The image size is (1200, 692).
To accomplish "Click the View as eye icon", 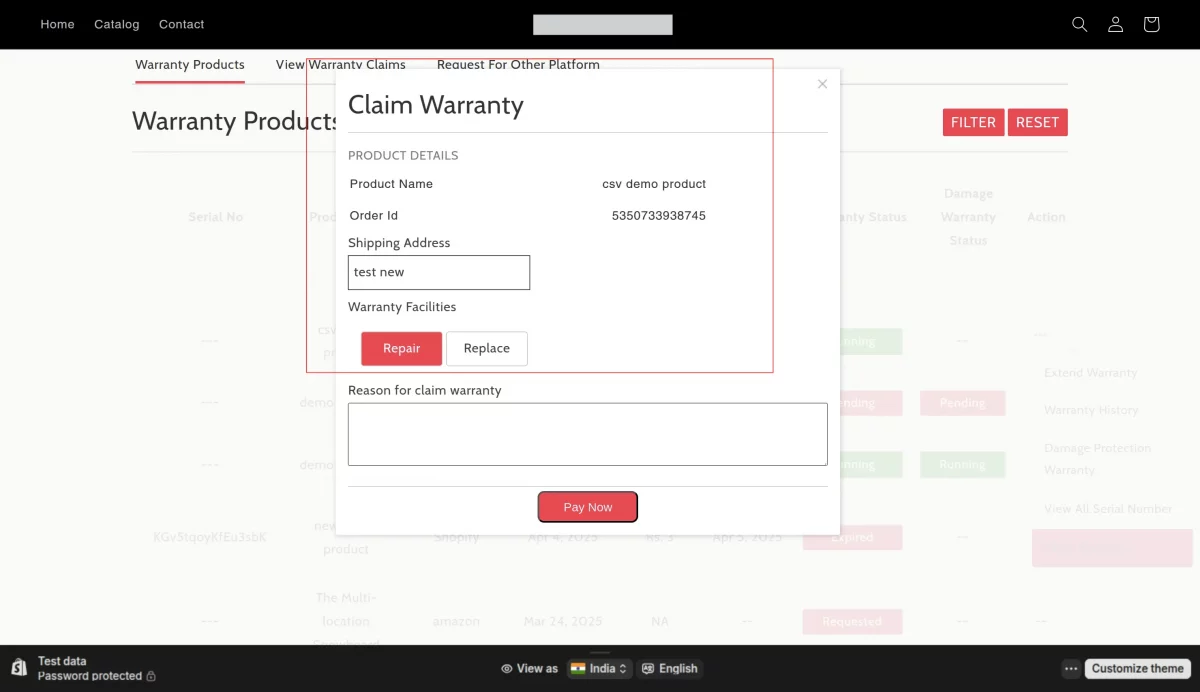I will [x=508, y=668].
